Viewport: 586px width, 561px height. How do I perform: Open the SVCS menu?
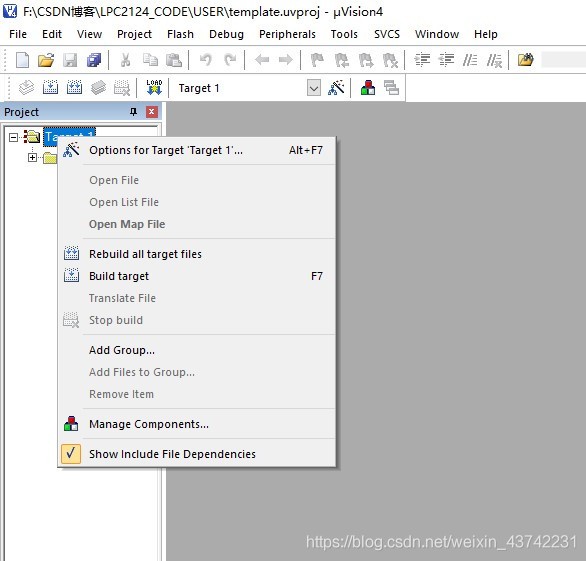387,34
